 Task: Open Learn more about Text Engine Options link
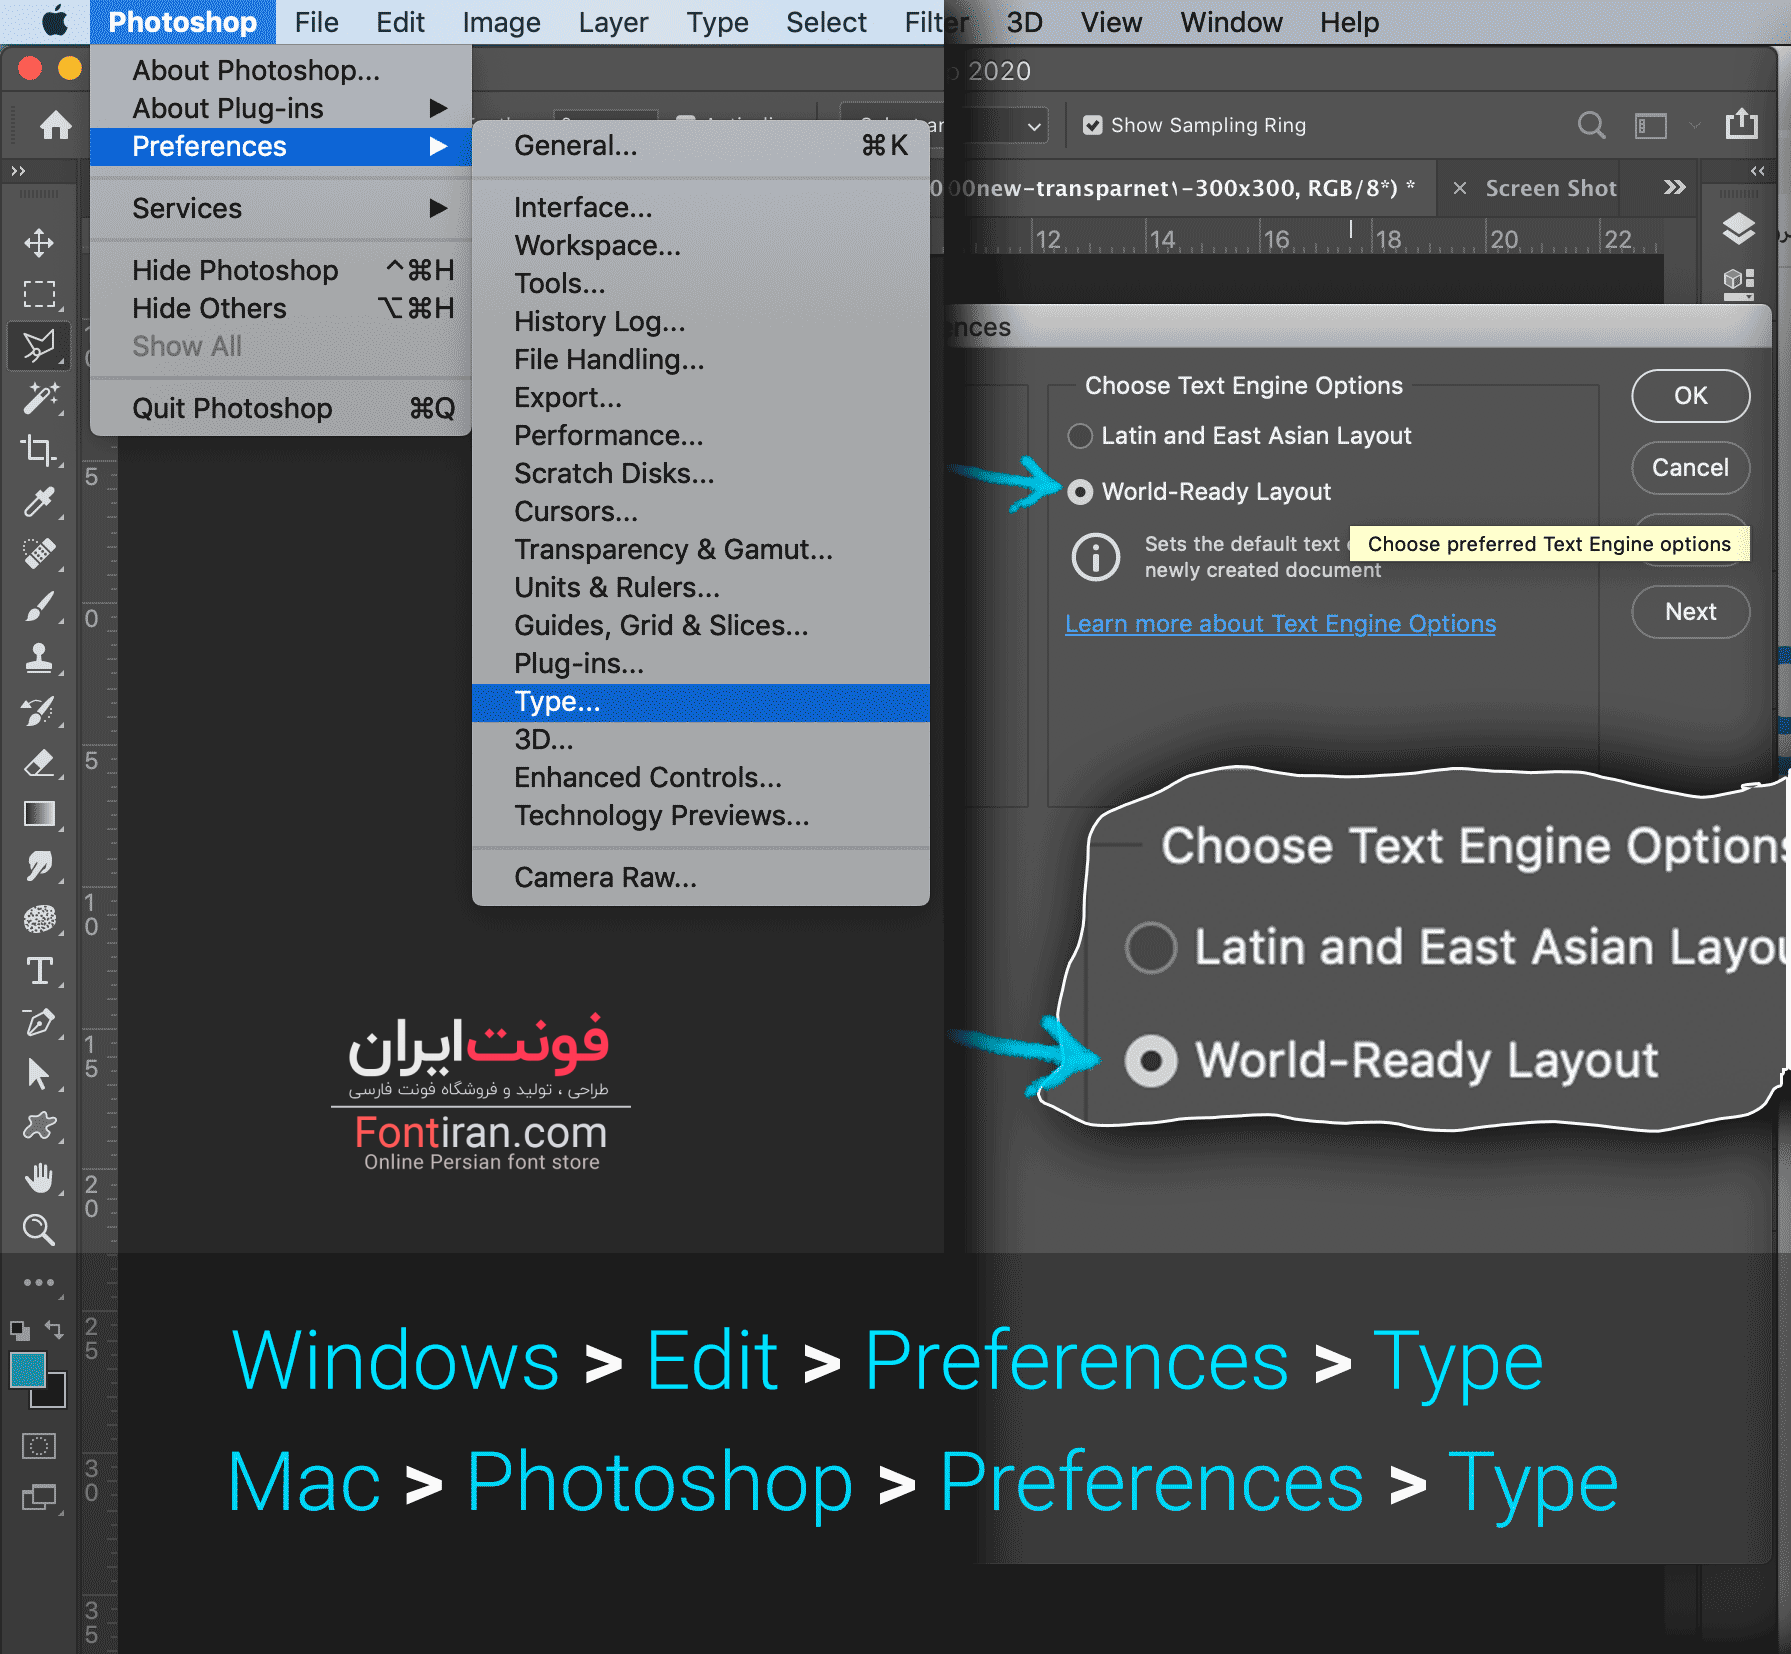[1280, 624]
